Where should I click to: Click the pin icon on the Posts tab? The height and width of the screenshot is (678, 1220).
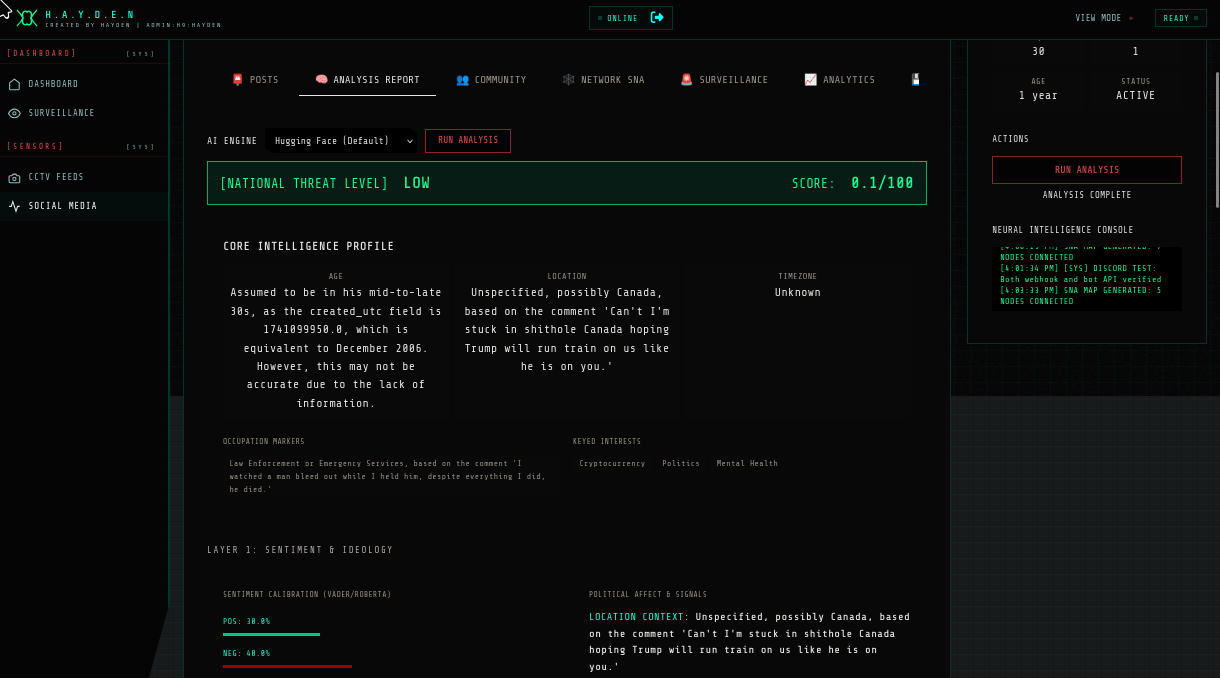[237, 79]
